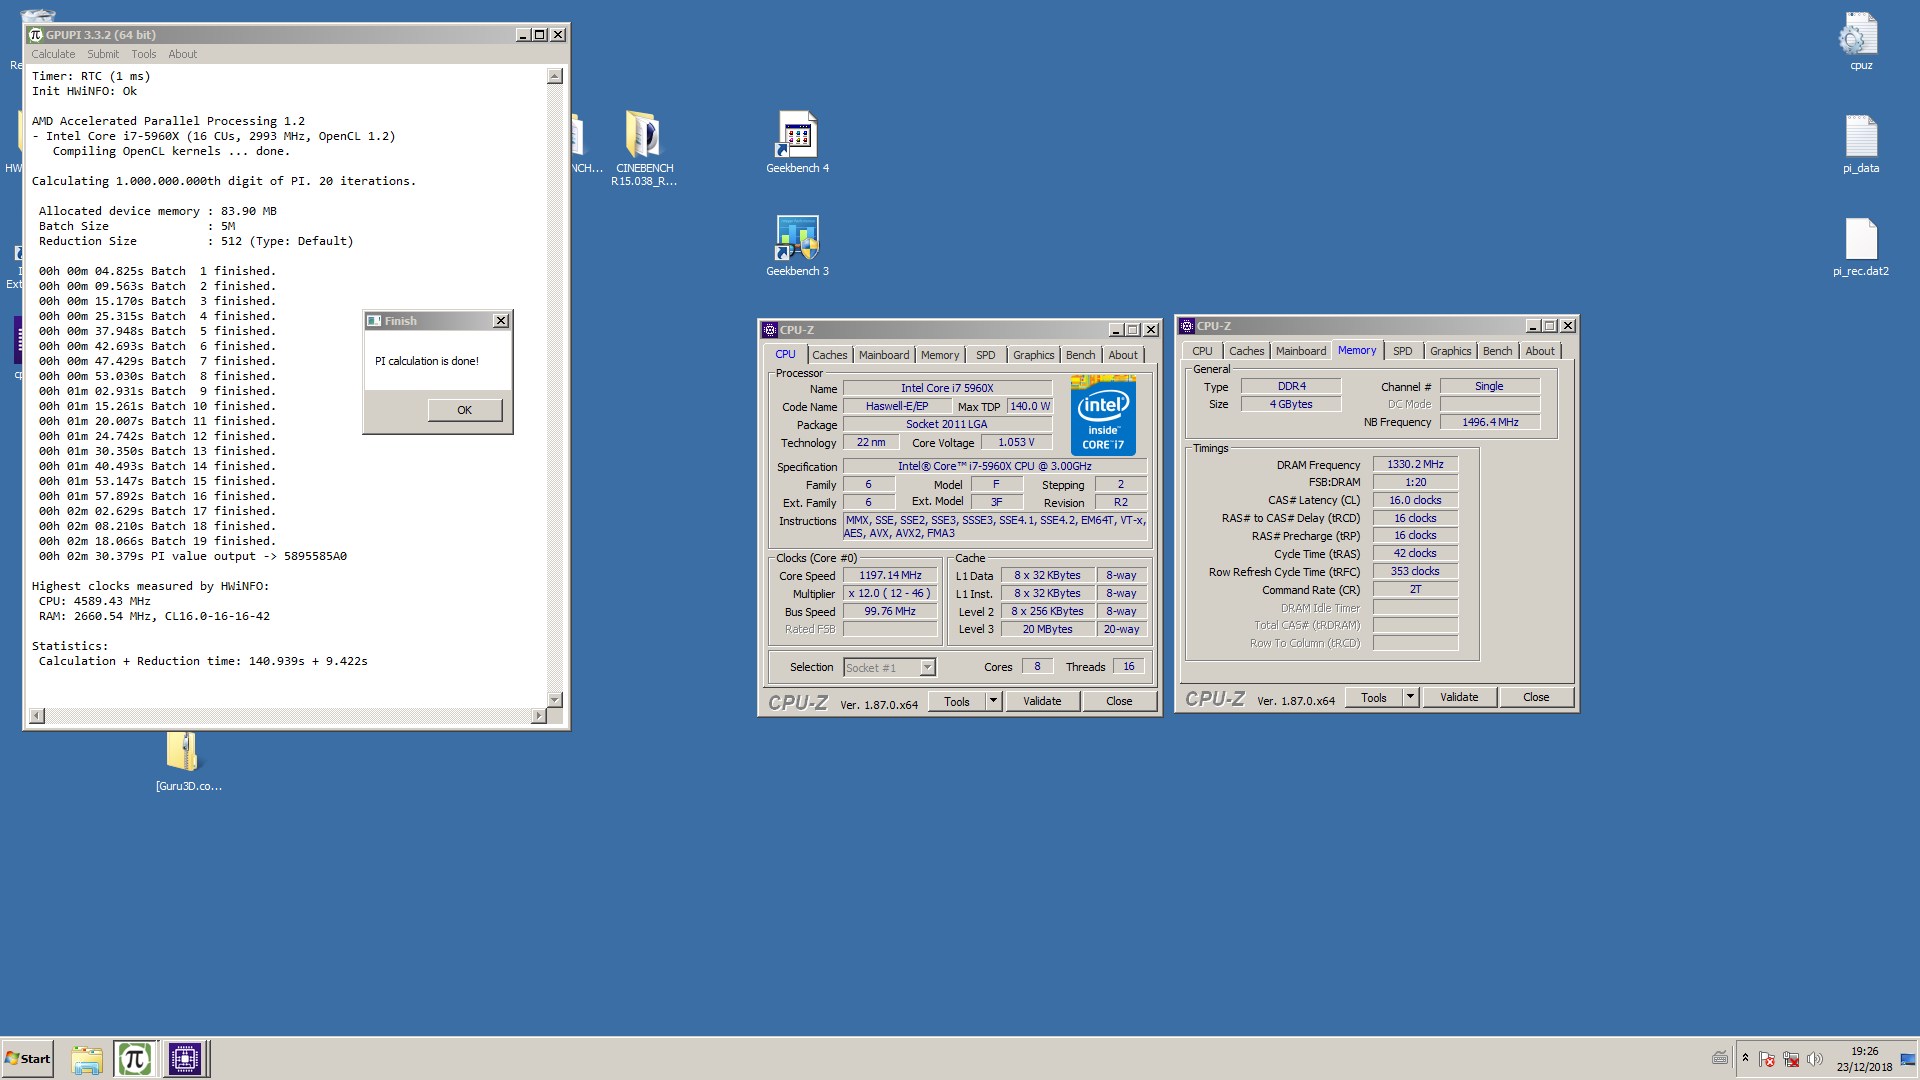Screen dimensions: 1920x1080
Task: Select CPU tab in left CPU-Z
Action: click(785, 354)
